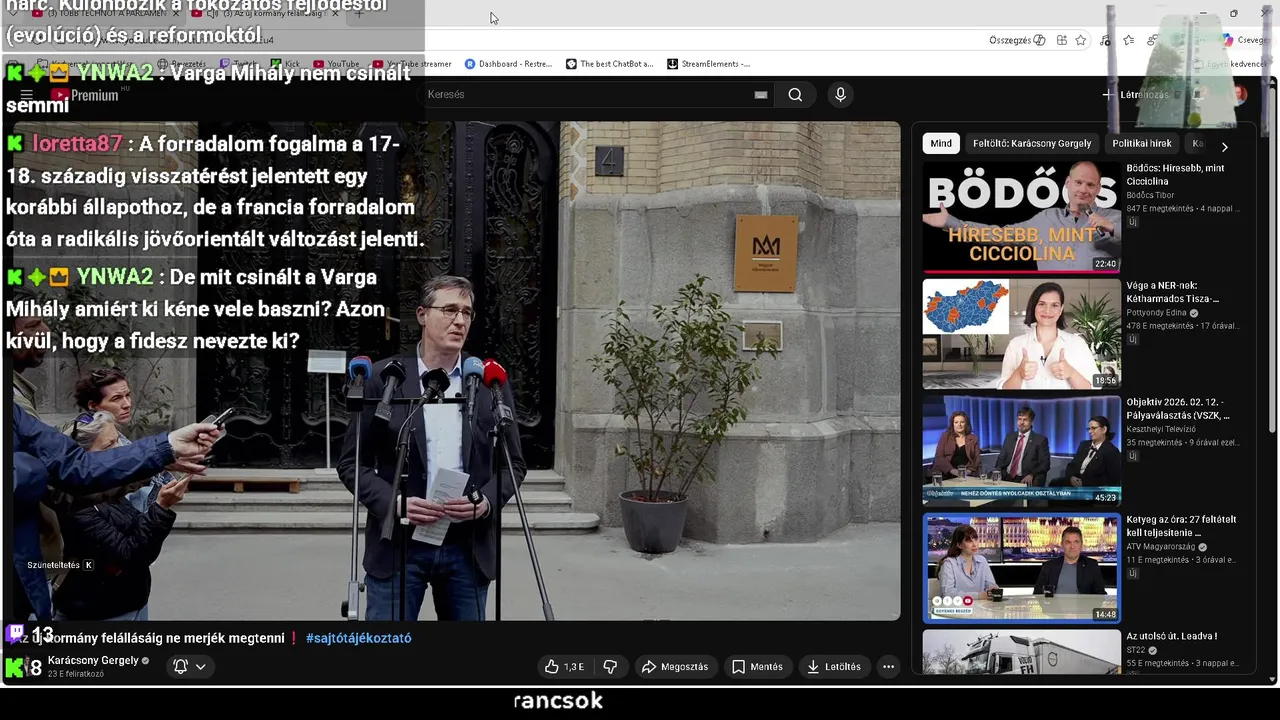
Task: Share the video via Megosztás
Action: pos(675,667)
